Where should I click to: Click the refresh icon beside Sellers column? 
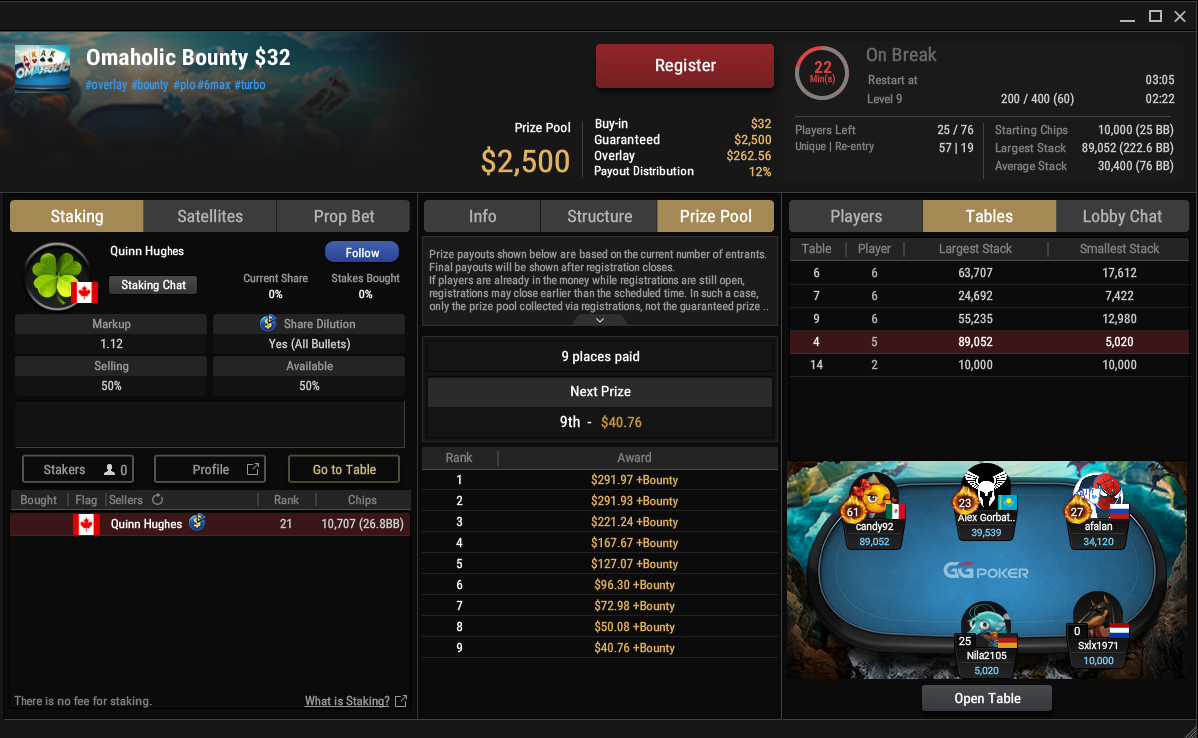click(157, 500)
